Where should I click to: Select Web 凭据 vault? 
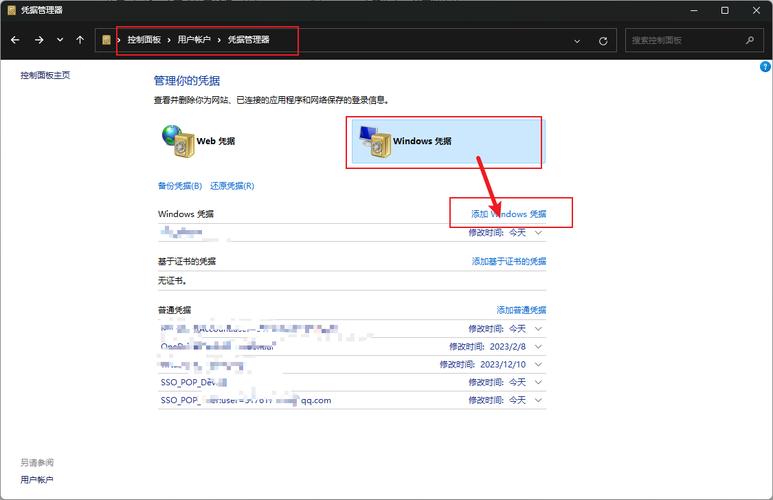pyautogui.click(x=199, y=141)
